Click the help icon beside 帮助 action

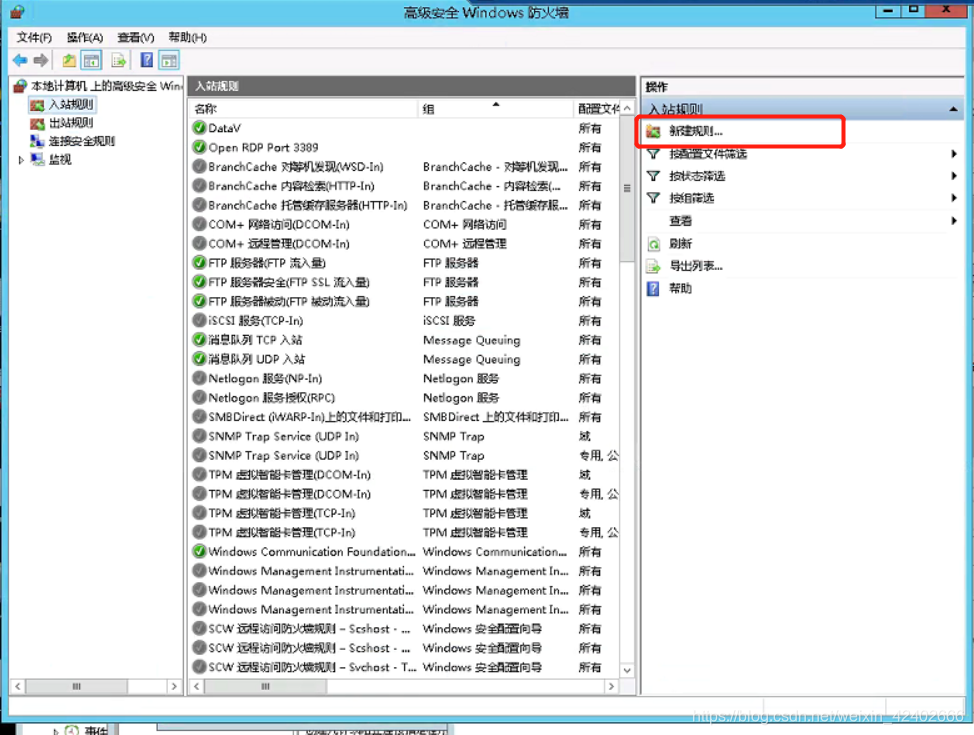(653, 289)
